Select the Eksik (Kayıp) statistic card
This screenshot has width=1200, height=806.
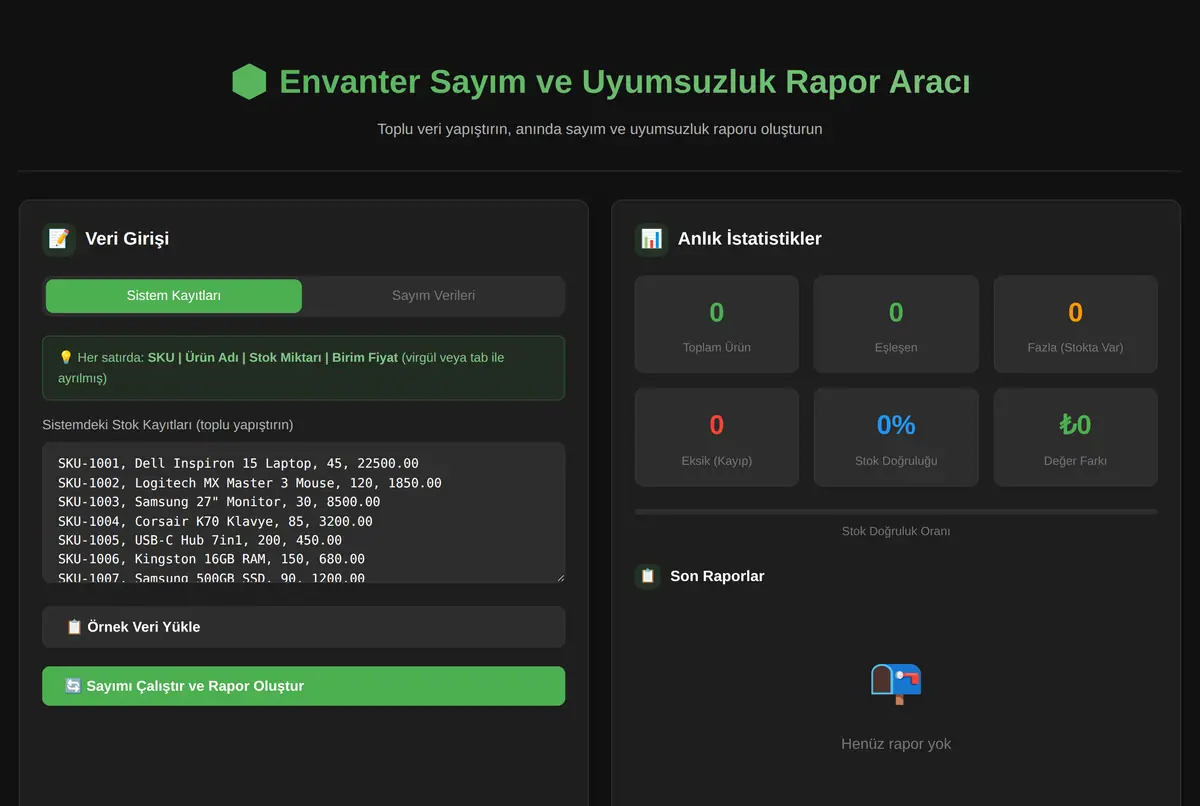coord(717,438)
